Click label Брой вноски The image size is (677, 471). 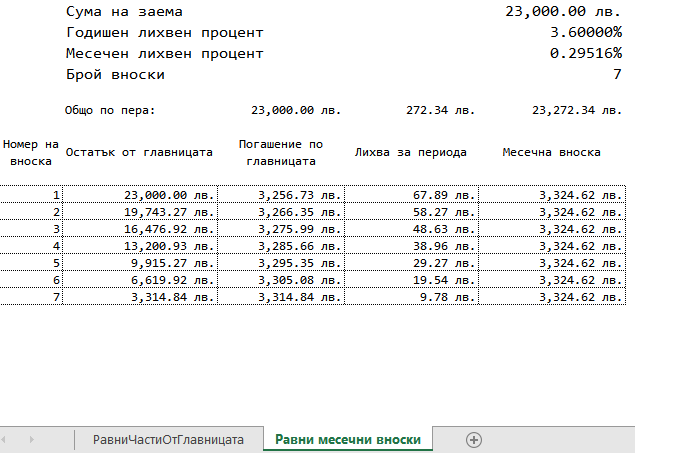[115, 75]
